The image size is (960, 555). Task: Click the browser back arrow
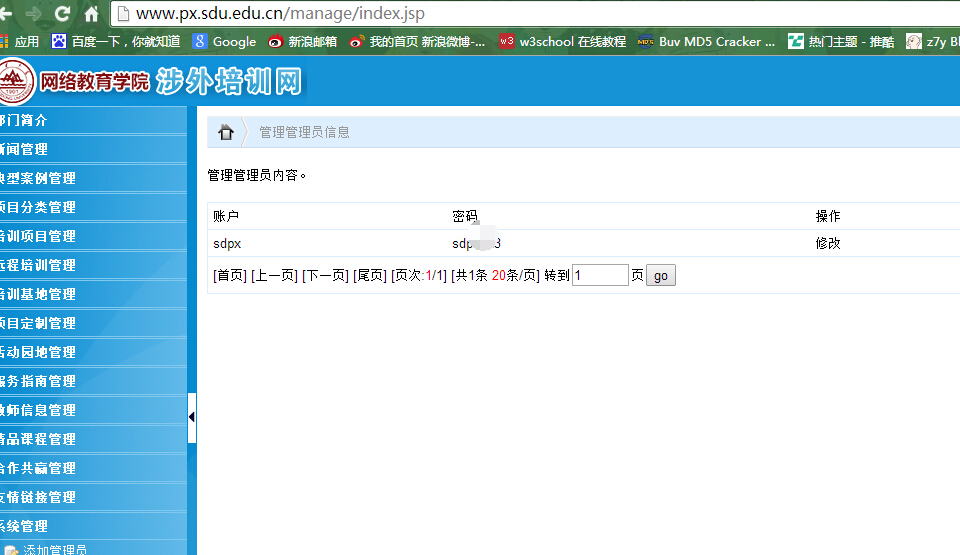point(6,13)
